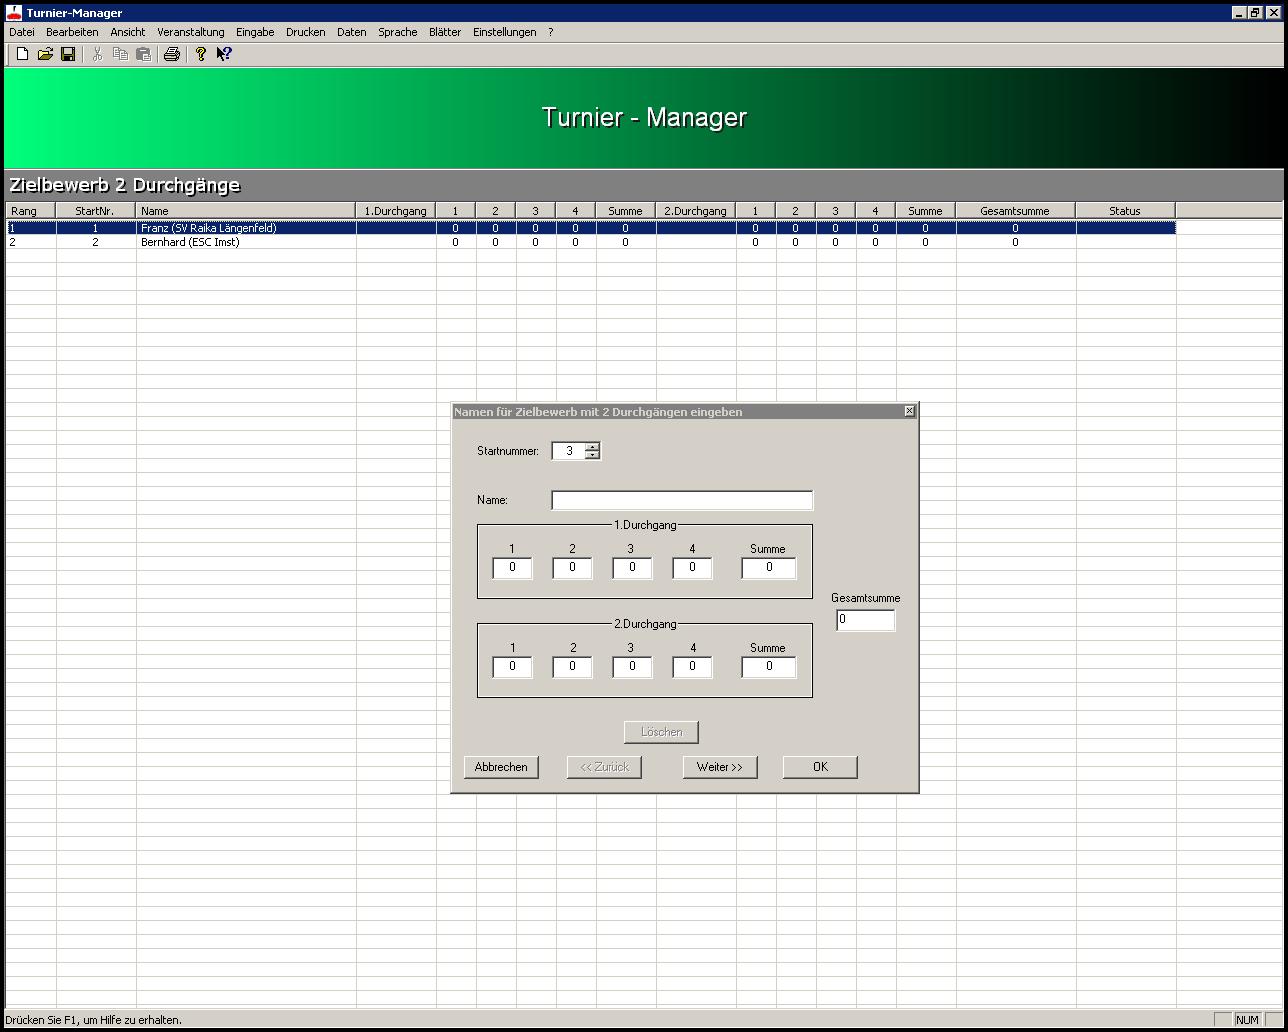Click the Save diskette icon
Image resolution: width=1288 pixels, height=1032 pixels.
pyautogui.click(x=68, y=54)
